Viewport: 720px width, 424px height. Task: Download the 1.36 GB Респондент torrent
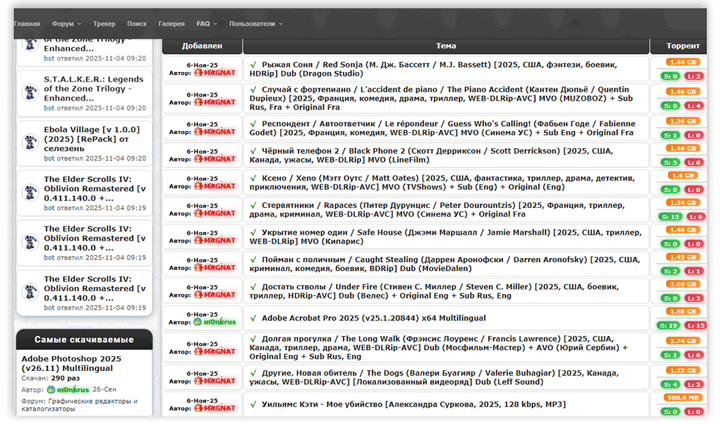point(682,121)
